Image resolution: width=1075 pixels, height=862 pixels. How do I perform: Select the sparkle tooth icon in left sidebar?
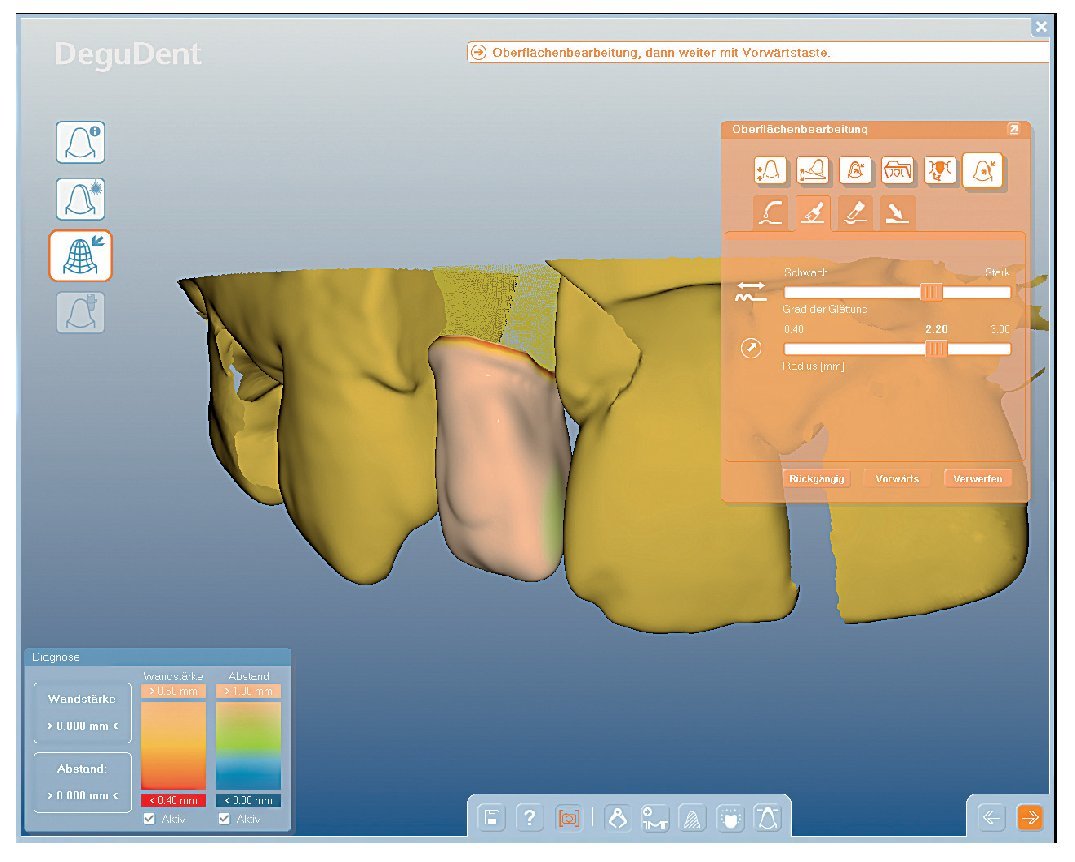[x=80, y=199]
